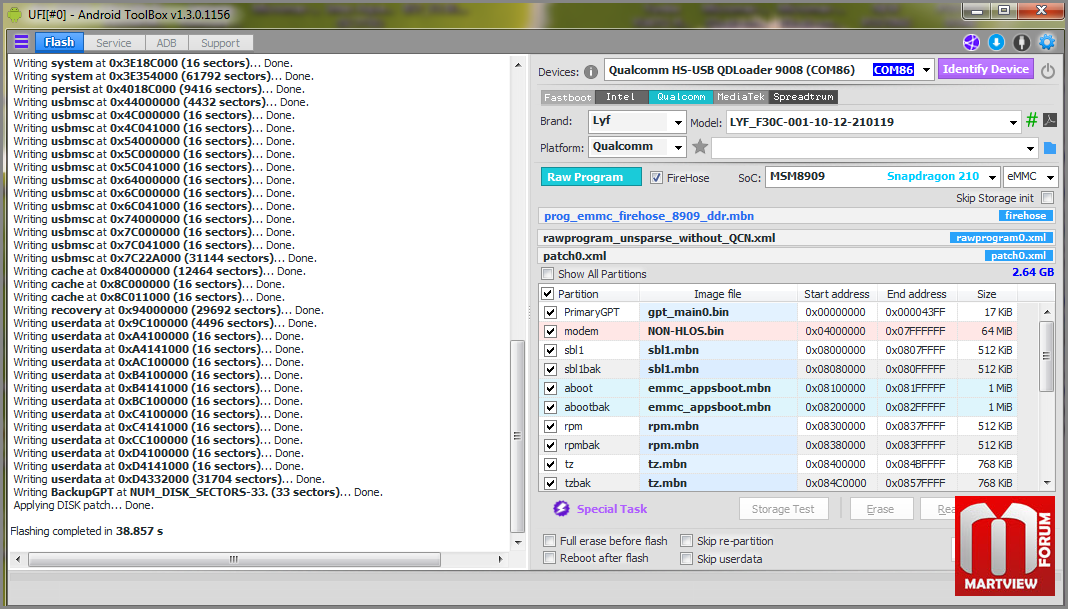Click the power icon next to Identify Device
1068x609 pixels.
click(1048, 70)
